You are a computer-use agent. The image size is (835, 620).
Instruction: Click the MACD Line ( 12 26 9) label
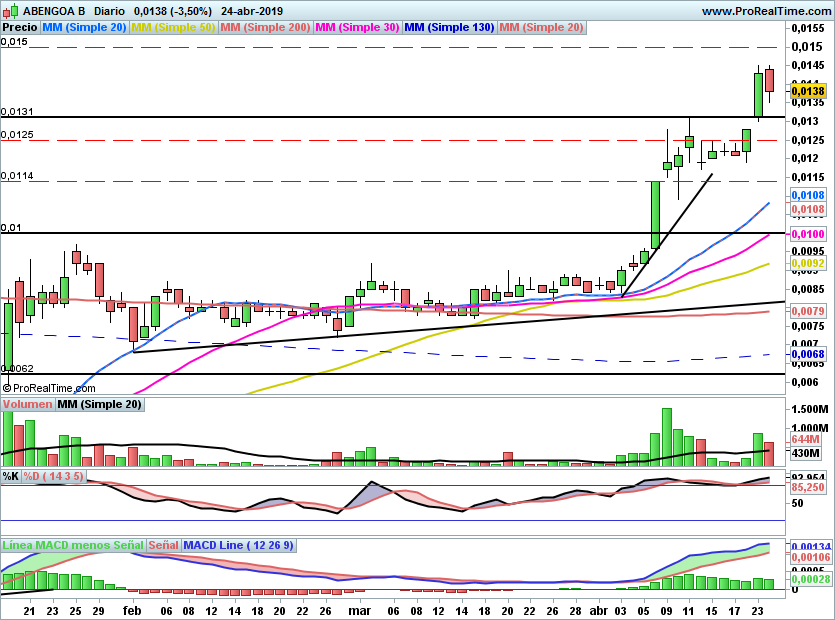[238, 545]
